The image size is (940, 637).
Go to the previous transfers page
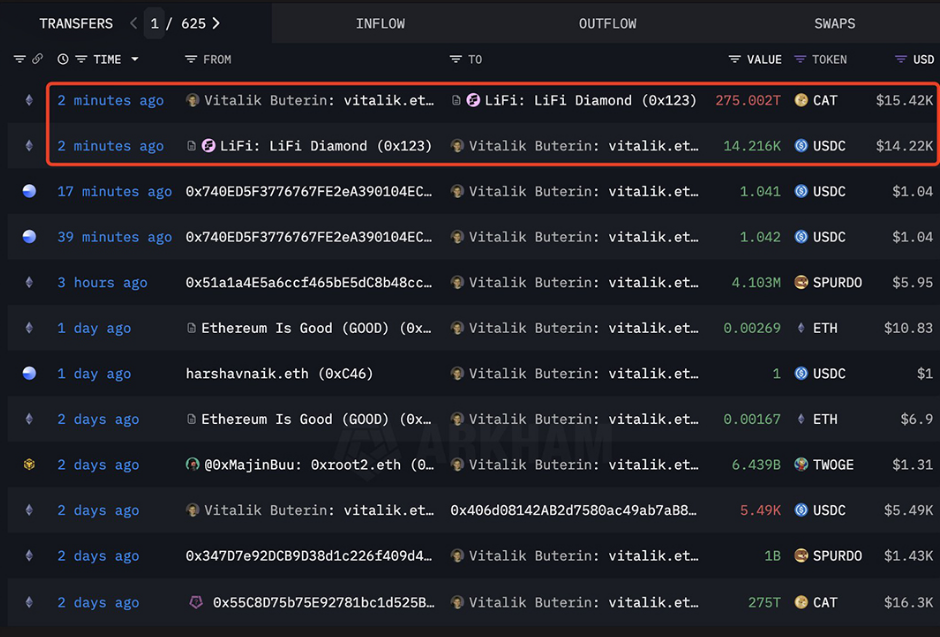134,23
